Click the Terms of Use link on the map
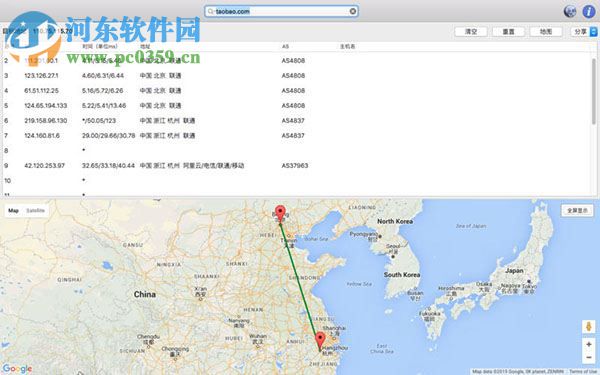 pyautogui.click(x=584, y=372)
